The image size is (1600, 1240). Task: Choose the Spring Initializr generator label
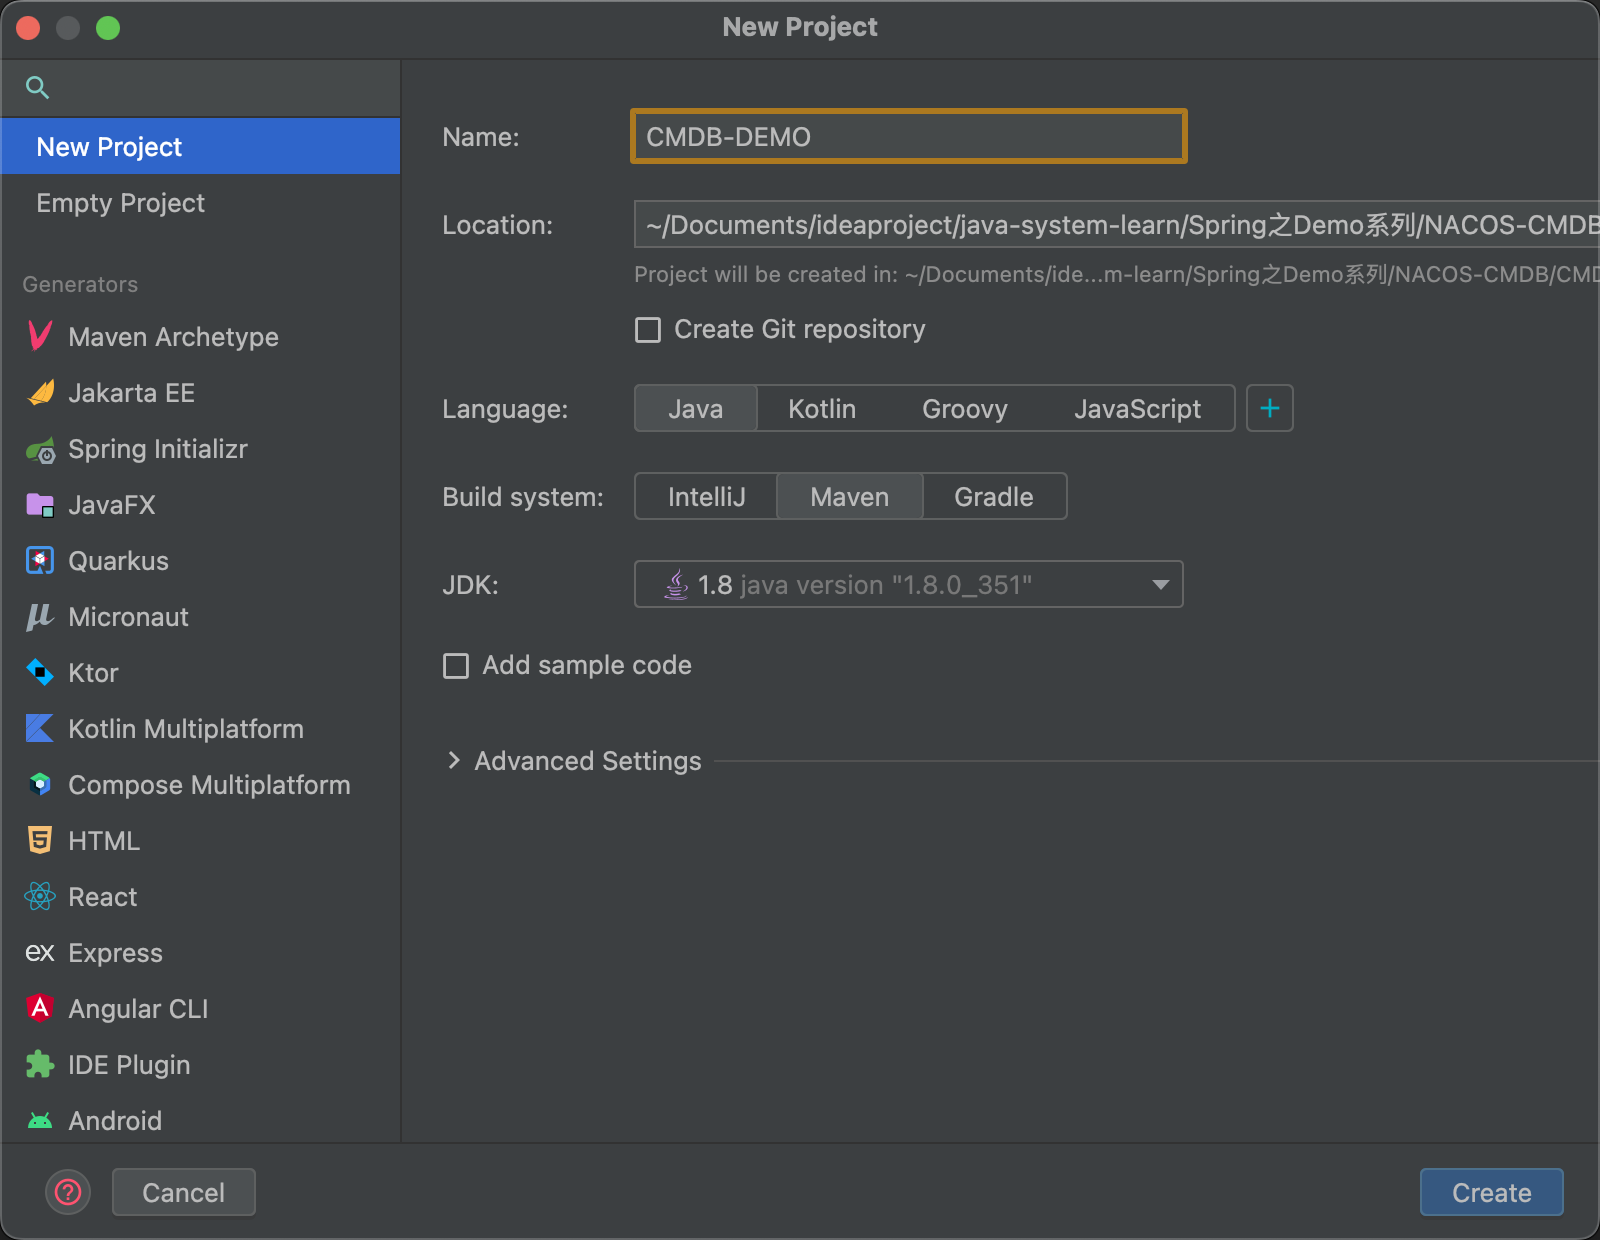158,449
